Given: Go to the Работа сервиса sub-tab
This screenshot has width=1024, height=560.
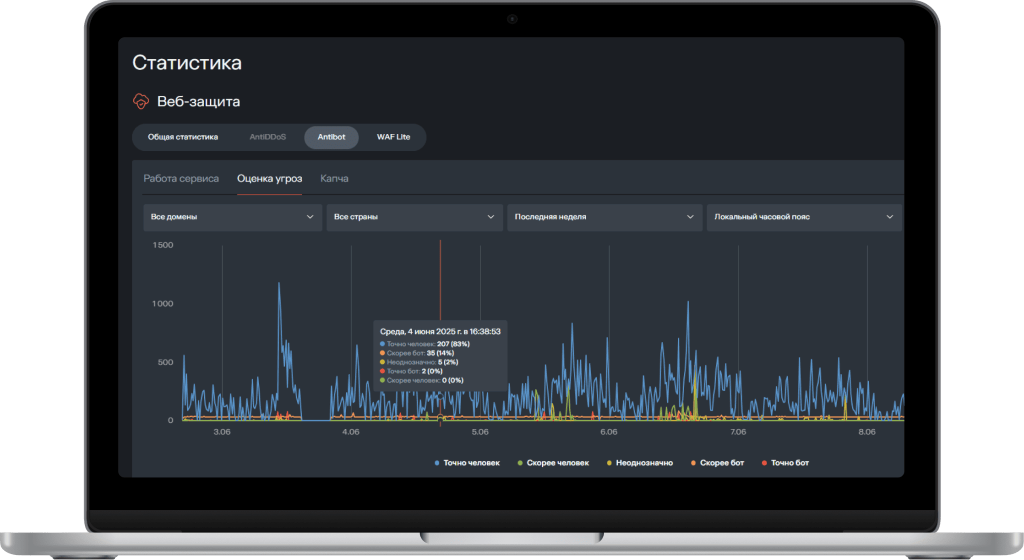Looking at the screenshot, I should 181,178.
